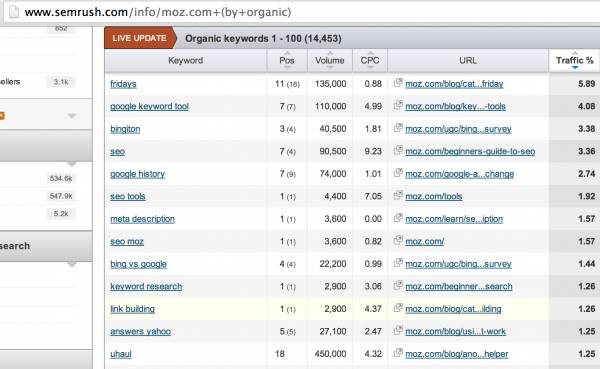
Task: Open the keyword research keyword link
Action: coord(146,287)
